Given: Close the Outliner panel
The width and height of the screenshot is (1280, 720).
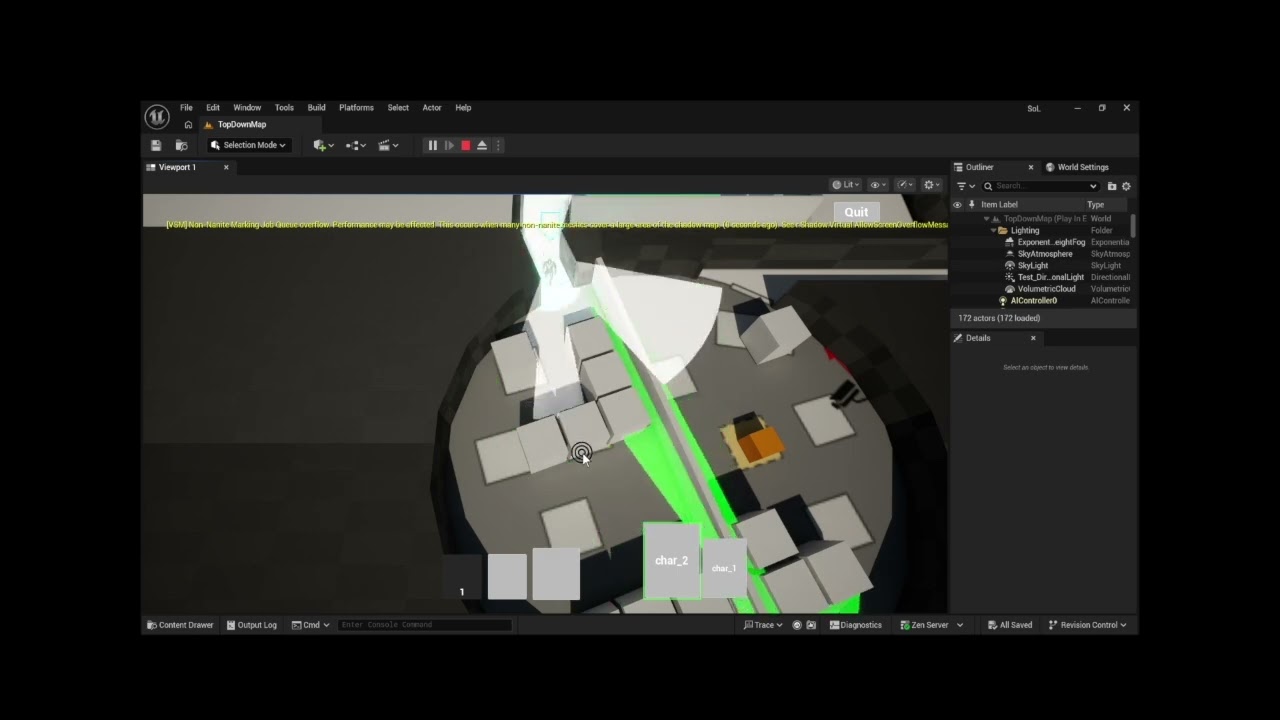Looking at the screenshot, I should click(1031, 167).
